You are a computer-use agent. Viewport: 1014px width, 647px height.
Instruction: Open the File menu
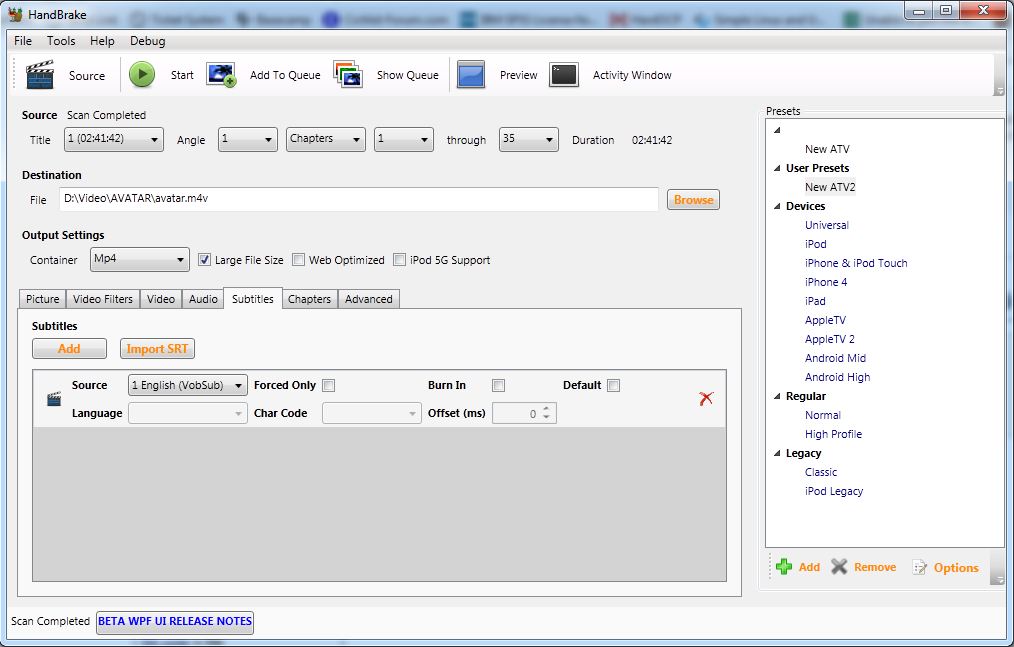23,41
